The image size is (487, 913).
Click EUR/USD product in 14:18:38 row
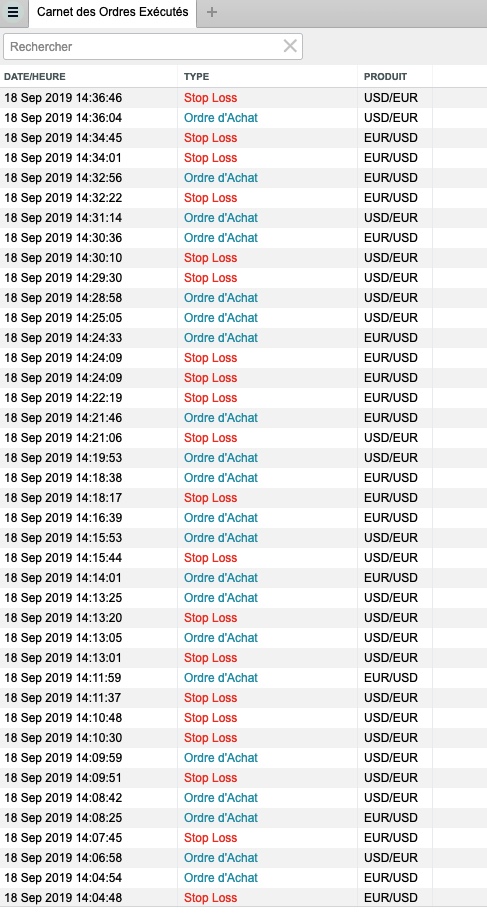pos(391,477)
